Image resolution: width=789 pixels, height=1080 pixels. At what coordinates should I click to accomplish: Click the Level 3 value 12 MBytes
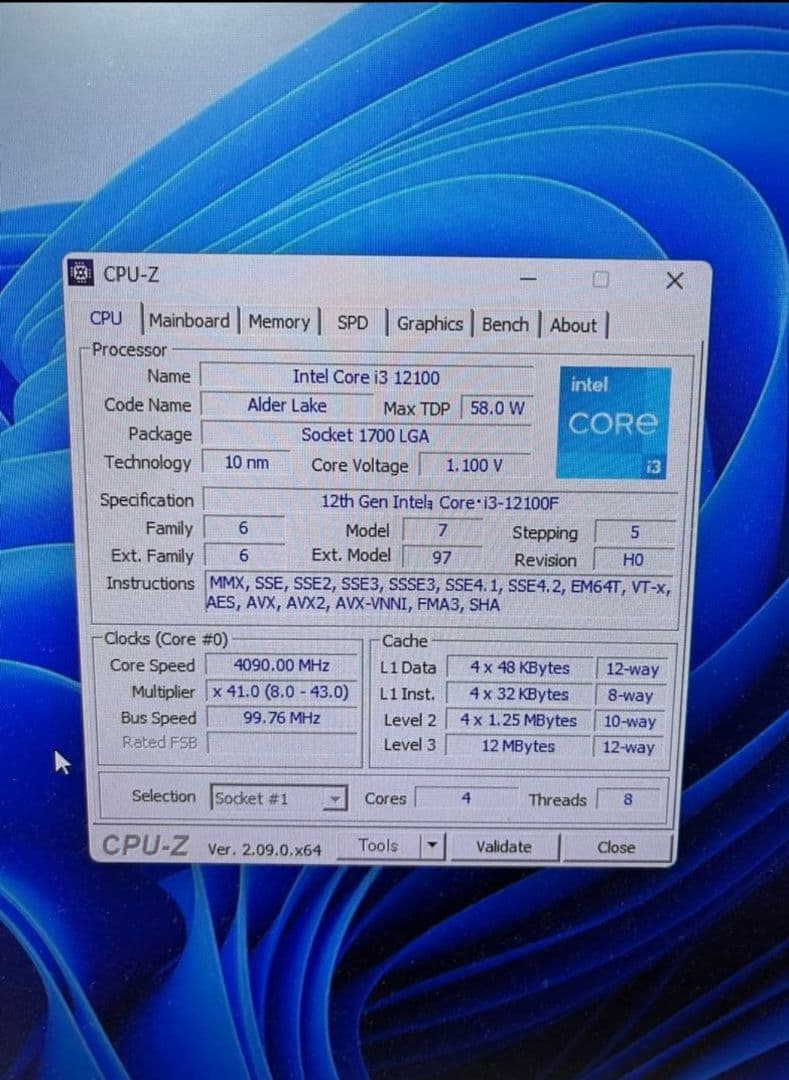pyautogui.click(x=518, y=746)
